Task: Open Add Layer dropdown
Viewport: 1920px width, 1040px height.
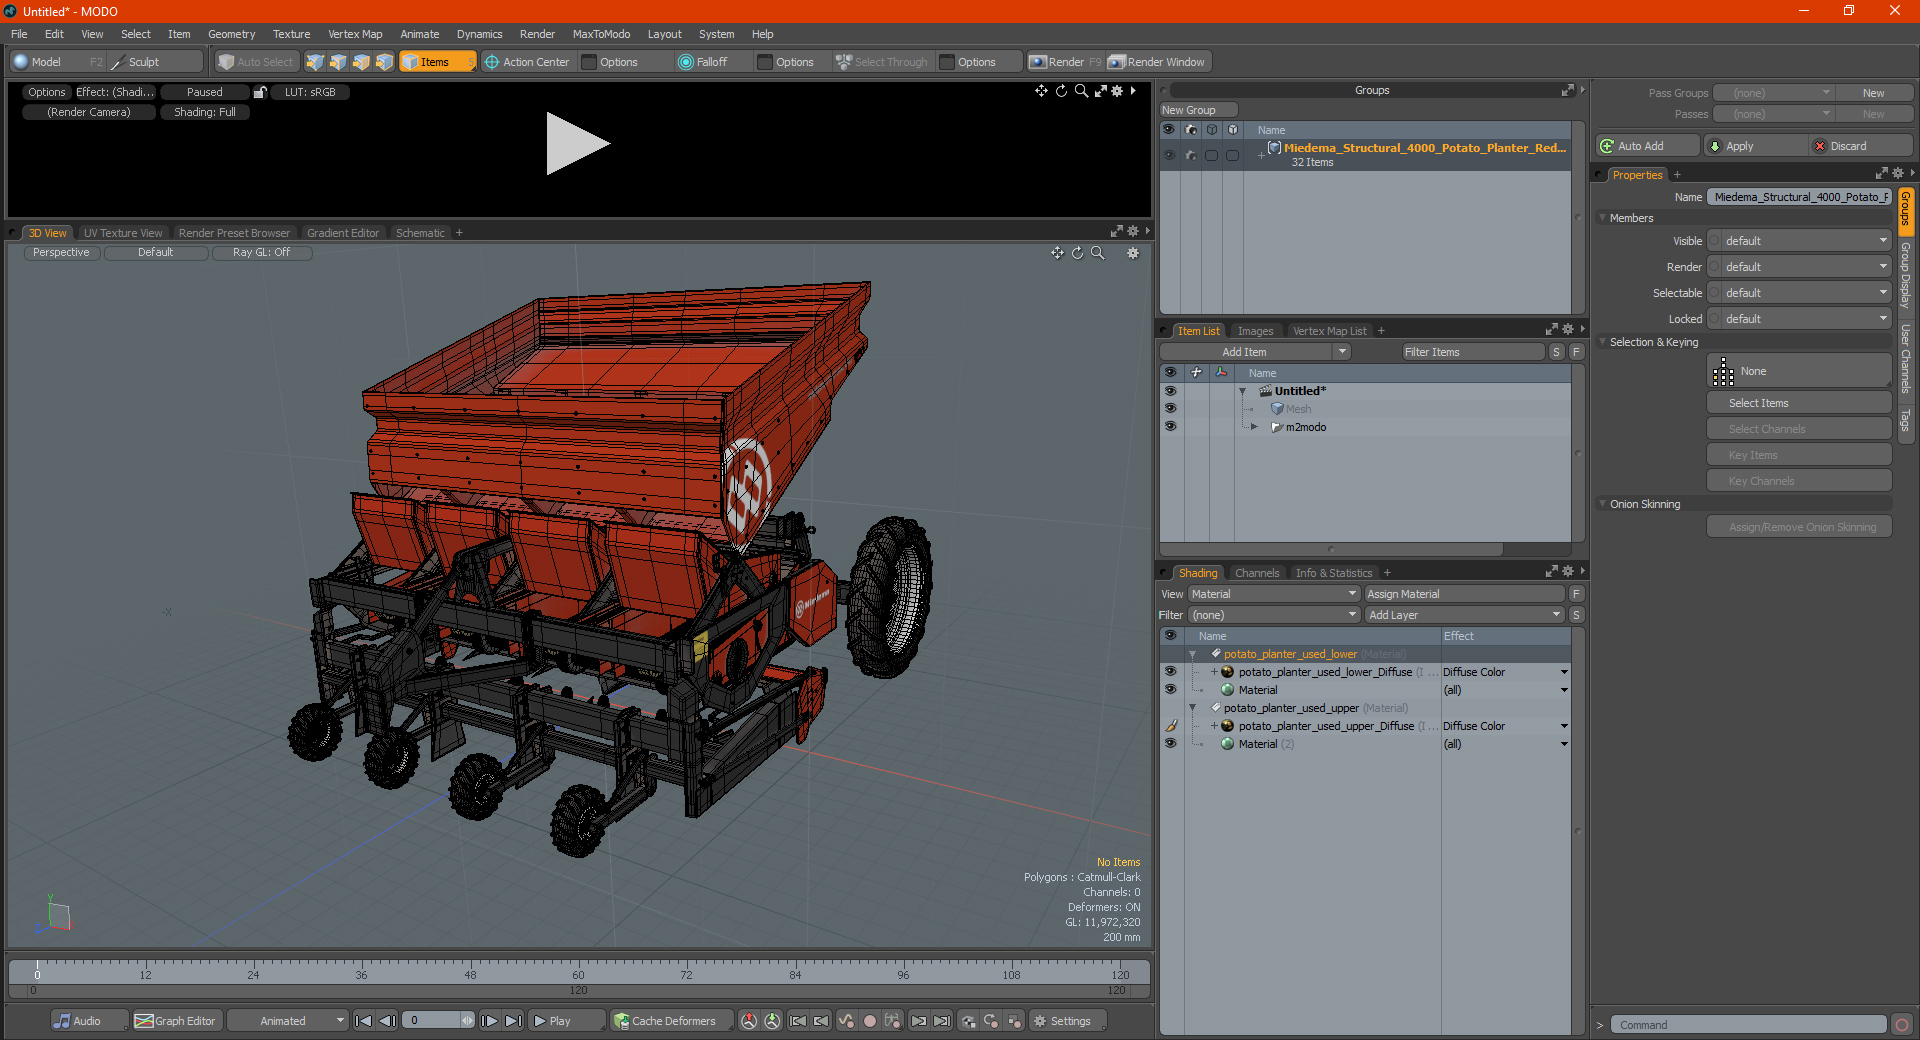Action: [1465, 615]
